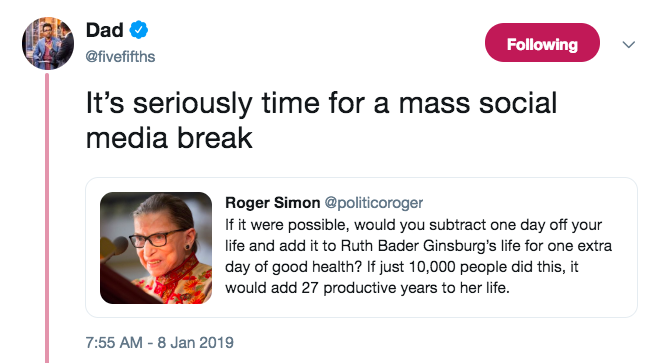The width and height of the screenshot is (663, 363).
Task: Toggle the Following button
Action: pyautogui.click(x=542, y=43)
